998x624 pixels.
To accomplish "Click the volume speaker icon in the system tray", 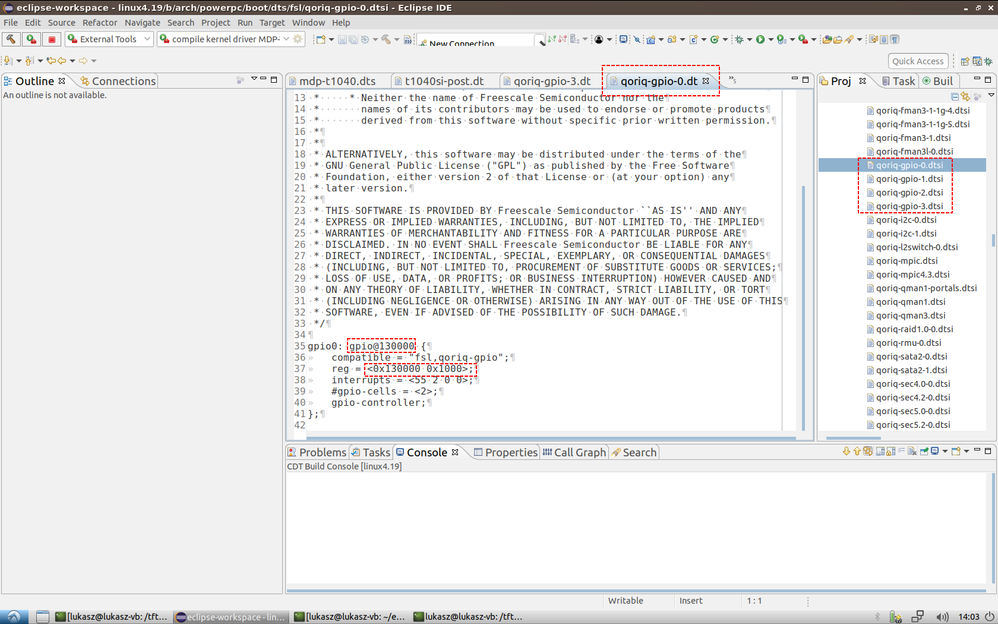I will tap(943, 616).
